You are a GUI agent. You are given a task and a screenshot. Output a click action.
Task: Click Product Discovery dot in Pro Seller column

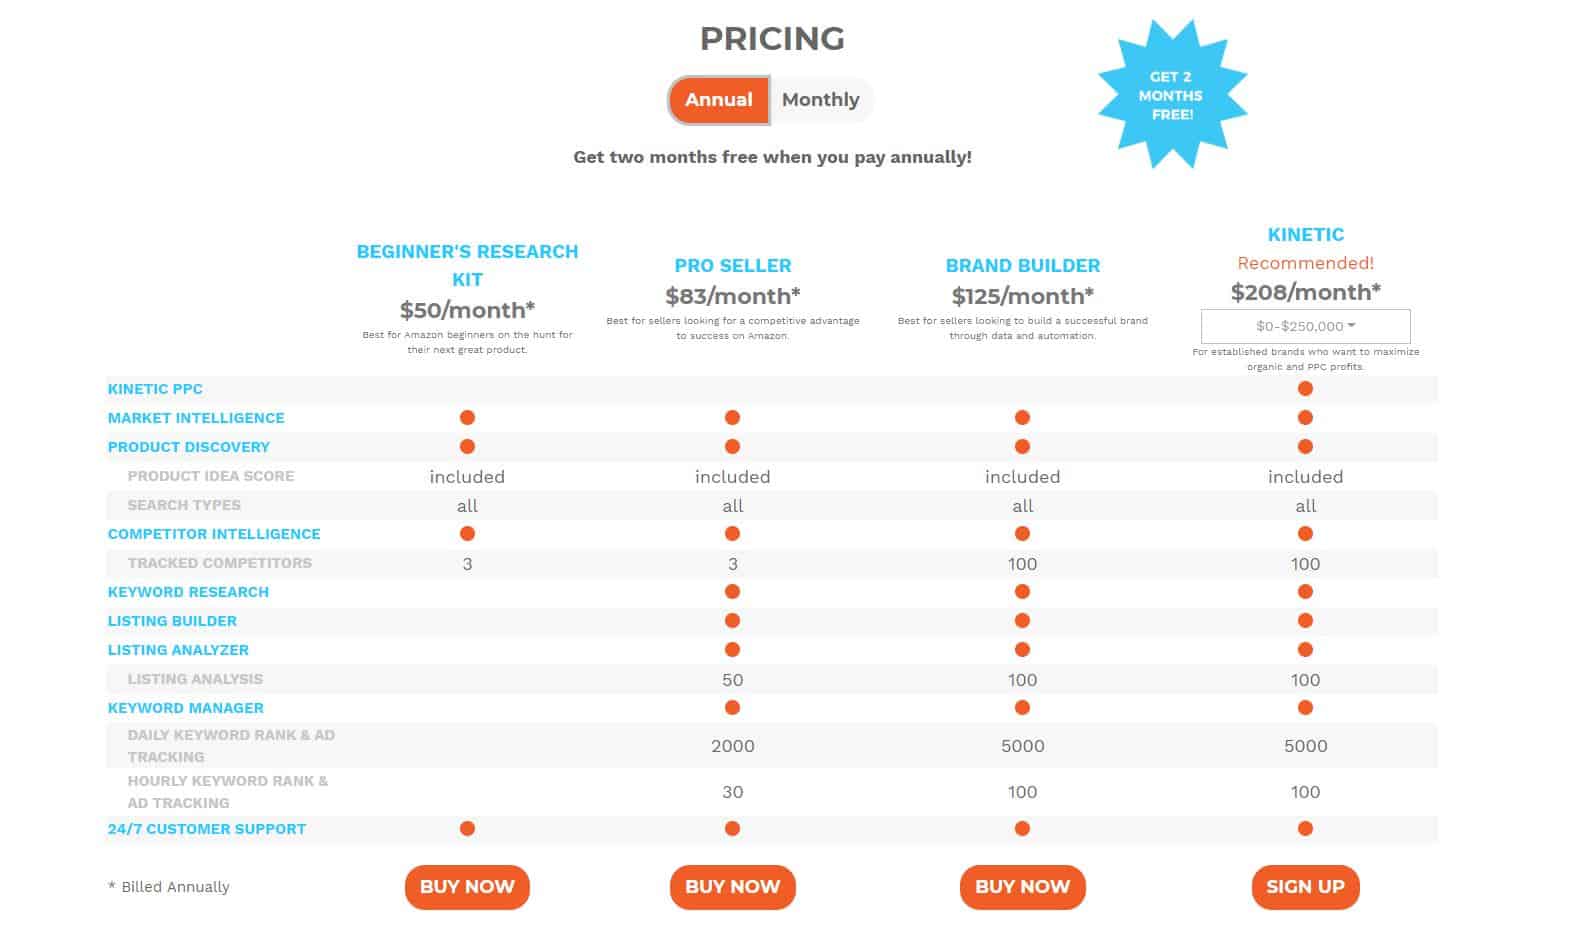pos(732,447)
